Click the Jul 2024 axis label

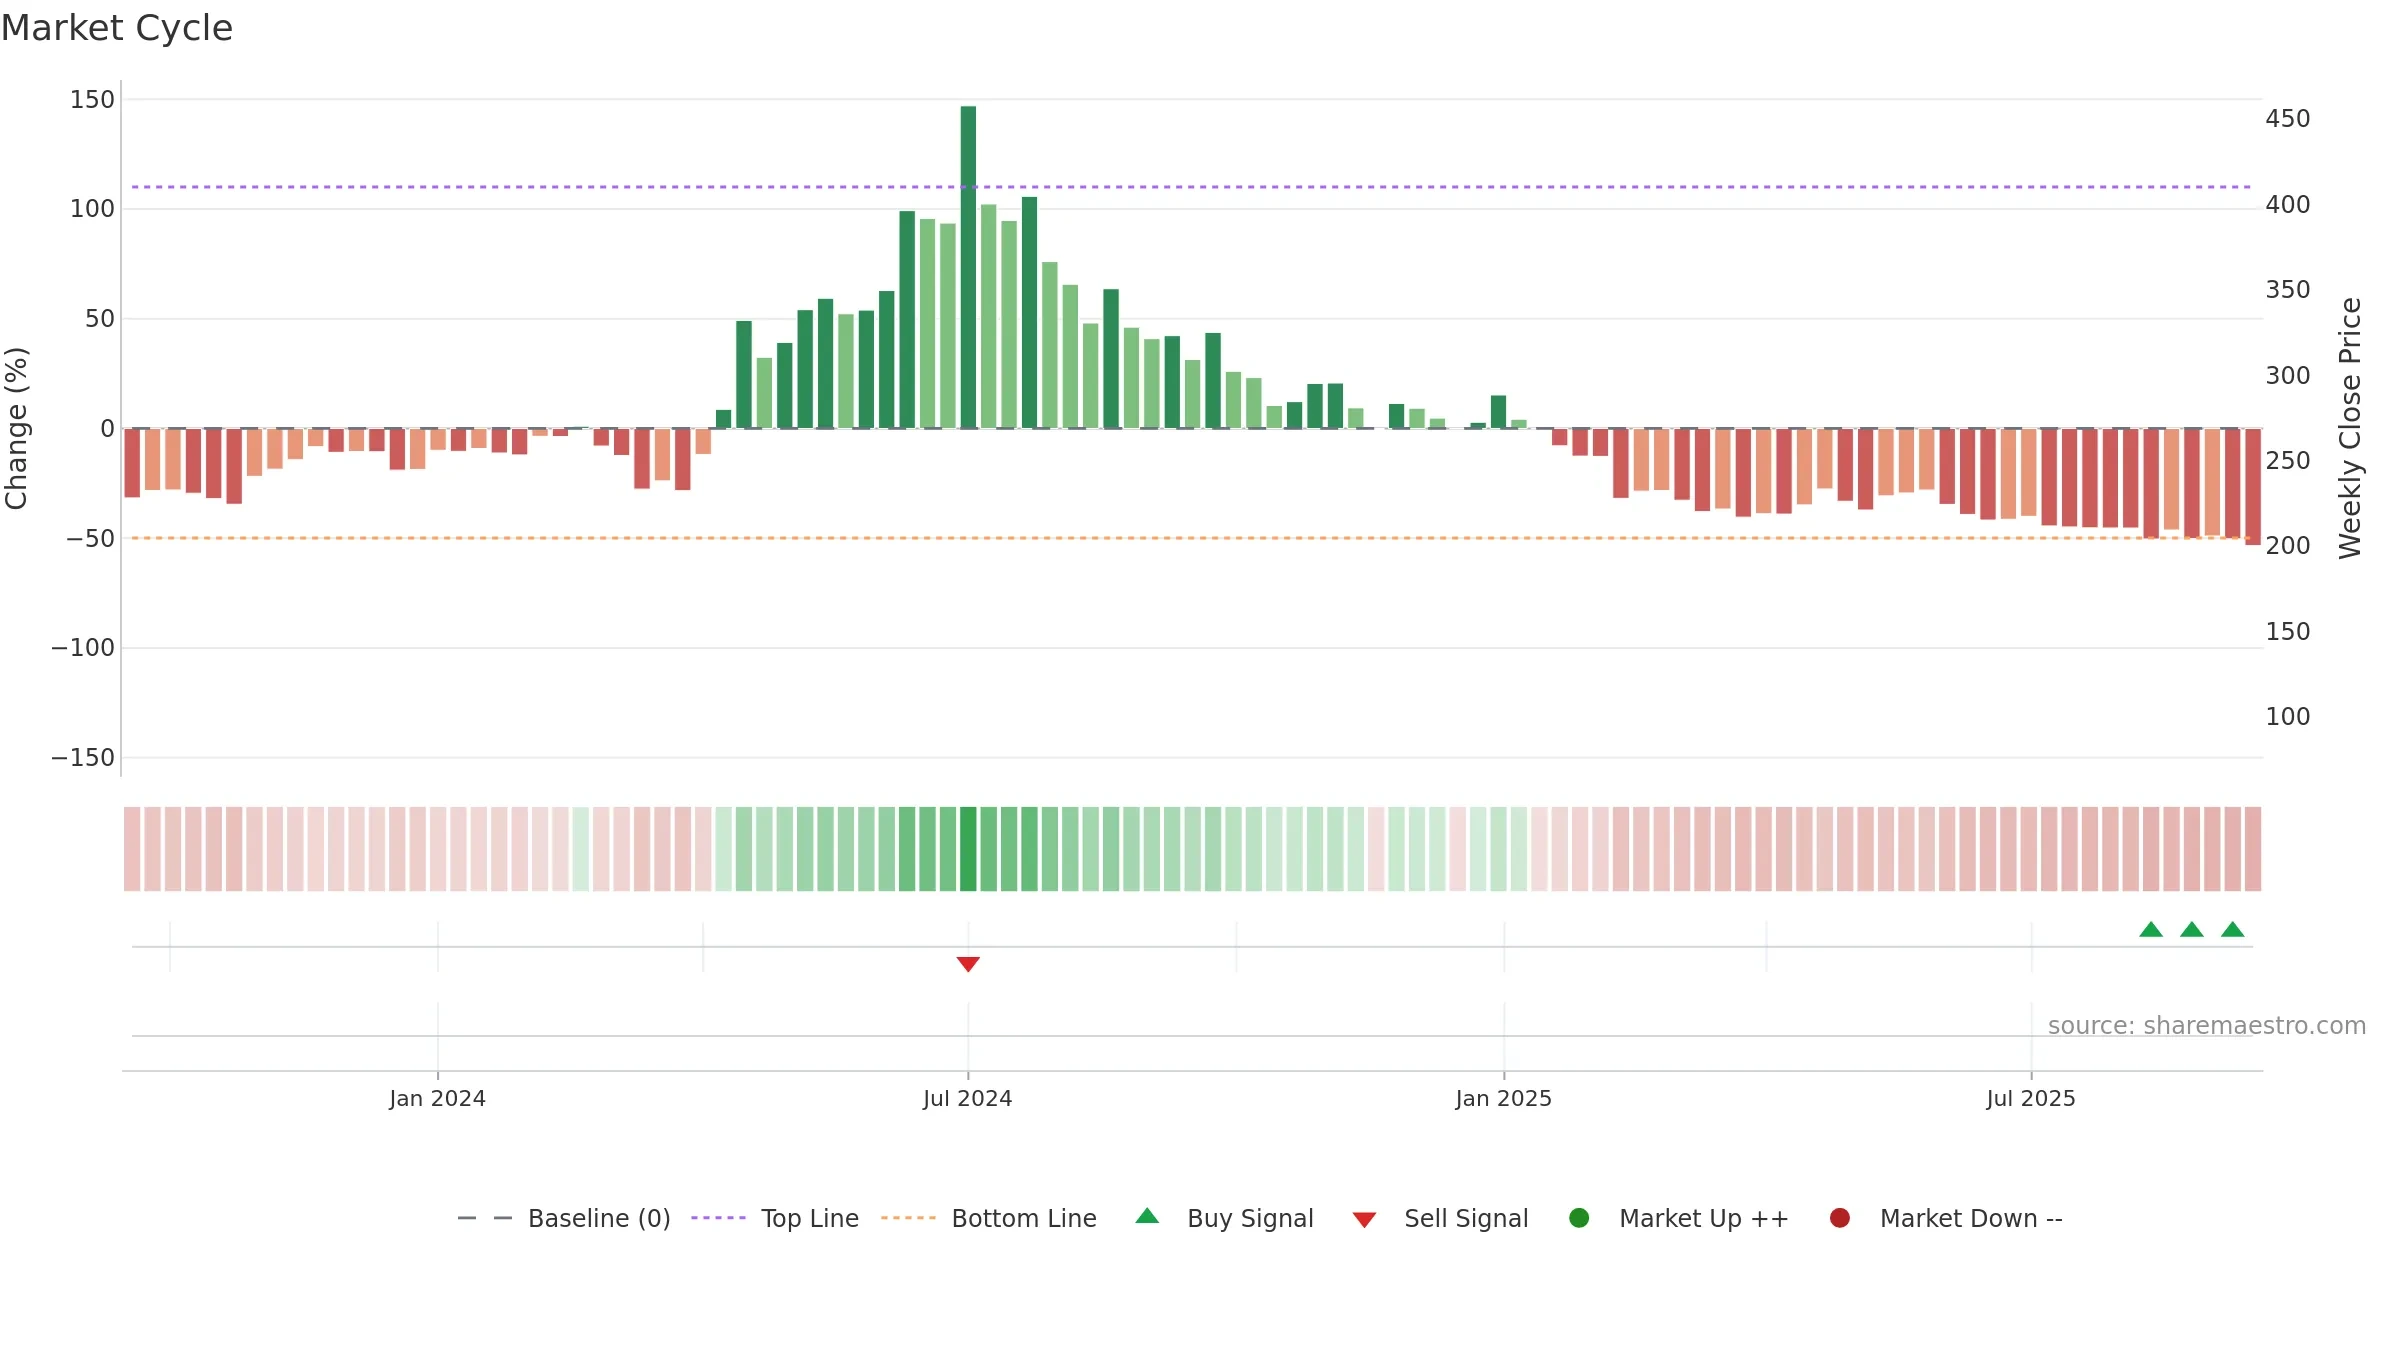[968, 1098]
